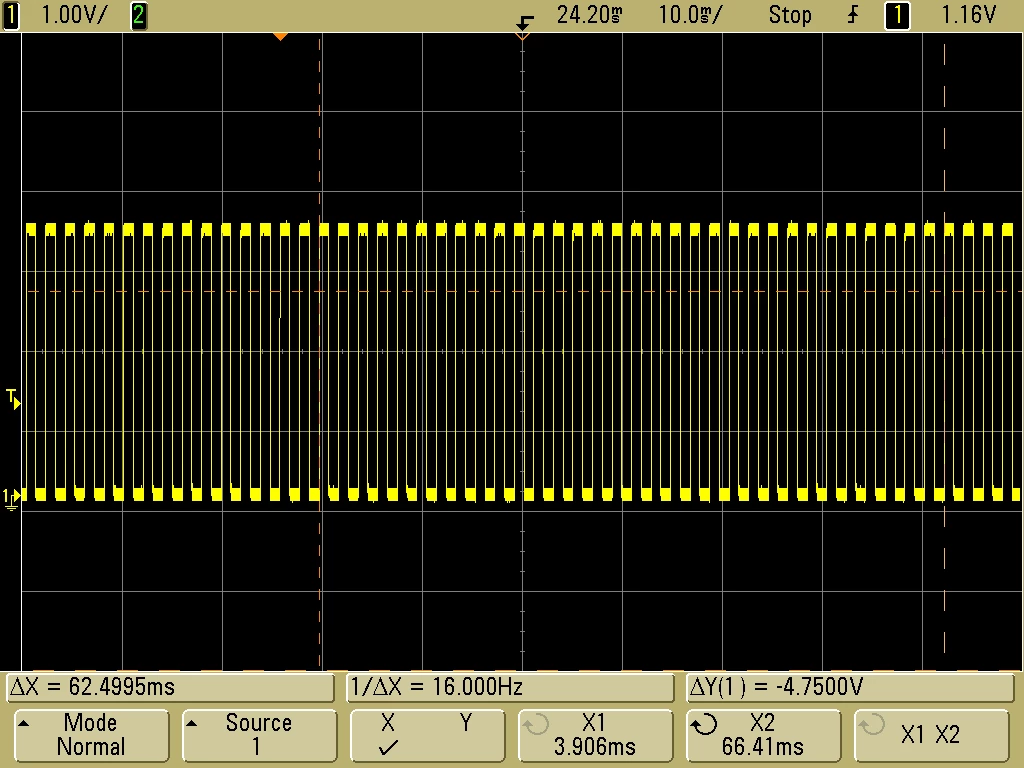This screenshot has width=1024, height=768.
Task: Click the channel 1 indicator at top left
Action: [x=10, y=15]
